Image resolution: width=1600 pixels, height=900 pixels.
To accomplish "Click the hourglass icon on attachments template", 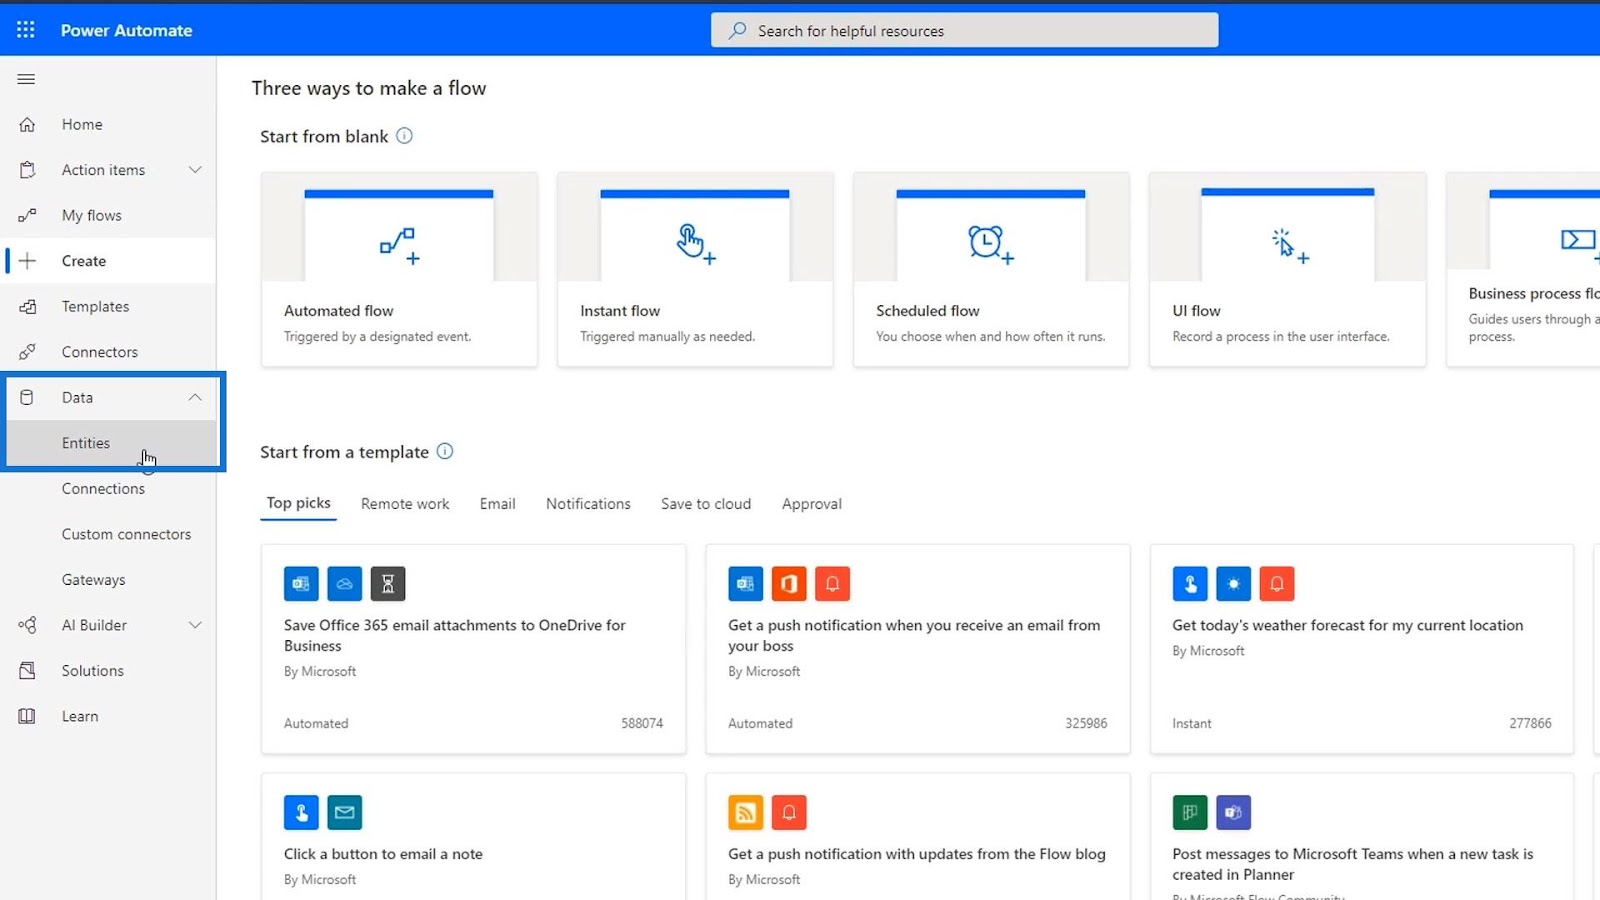I will [x=388, y=584].
